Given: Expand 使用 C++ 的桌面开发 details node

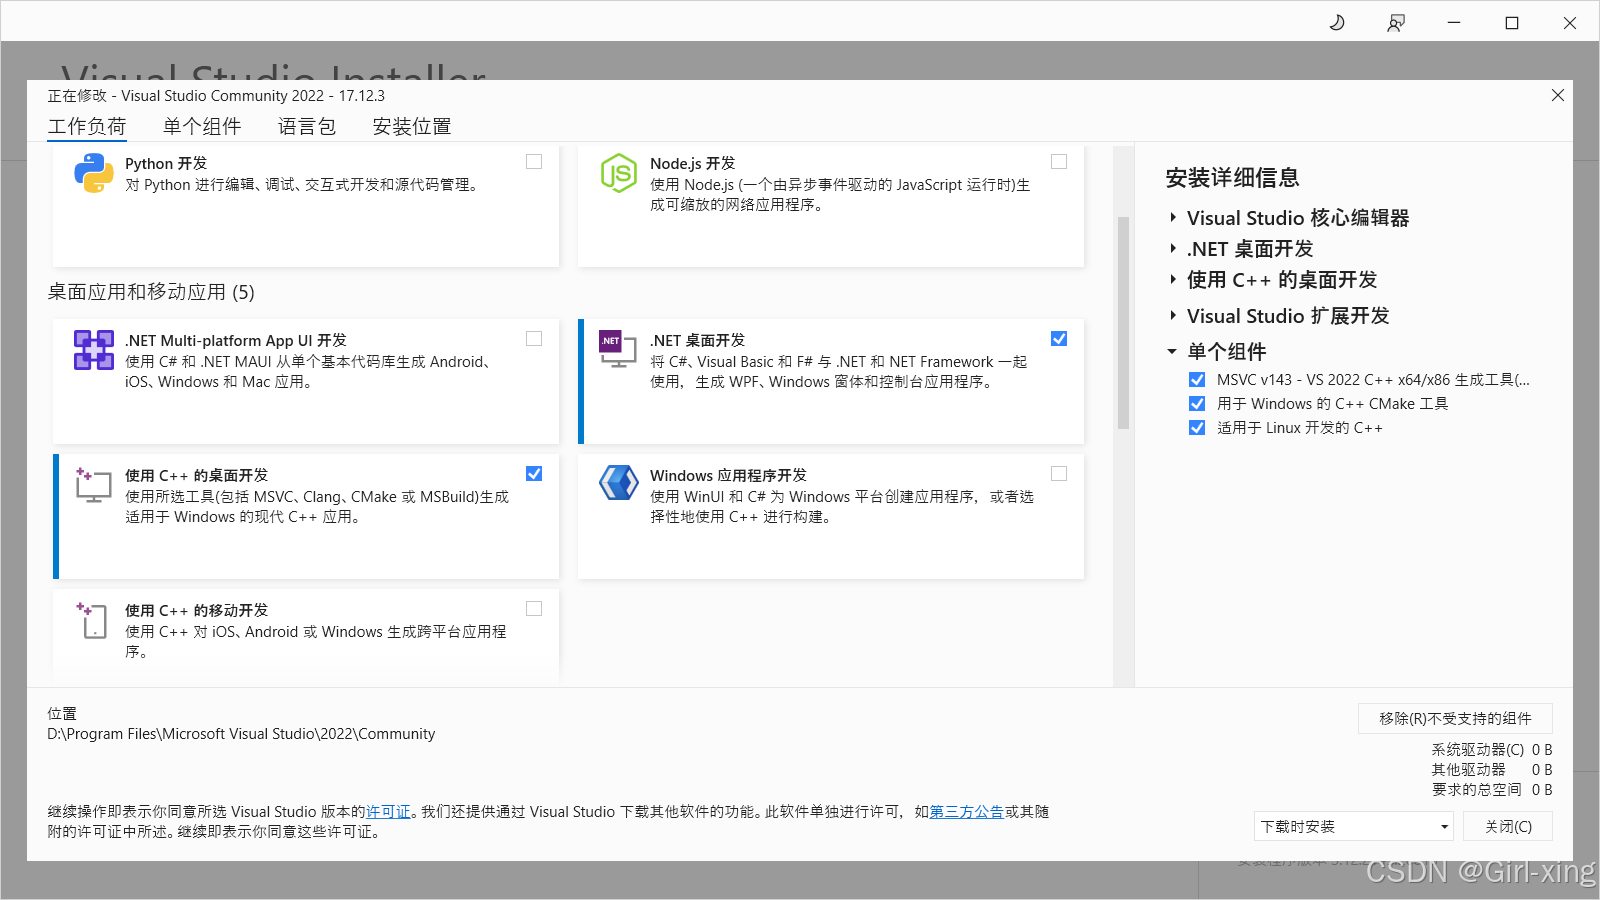Looking at the screenshot, I should tap(1173, 279).
